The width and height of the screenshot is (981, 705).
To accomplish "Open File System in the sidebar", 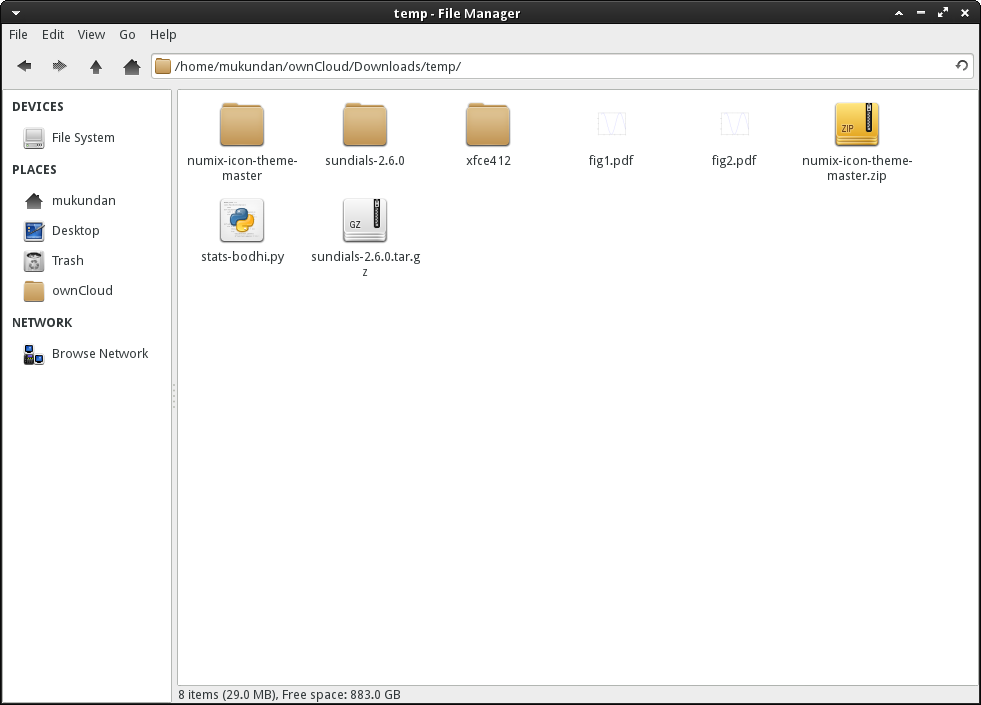I will [x=83, y=138].
